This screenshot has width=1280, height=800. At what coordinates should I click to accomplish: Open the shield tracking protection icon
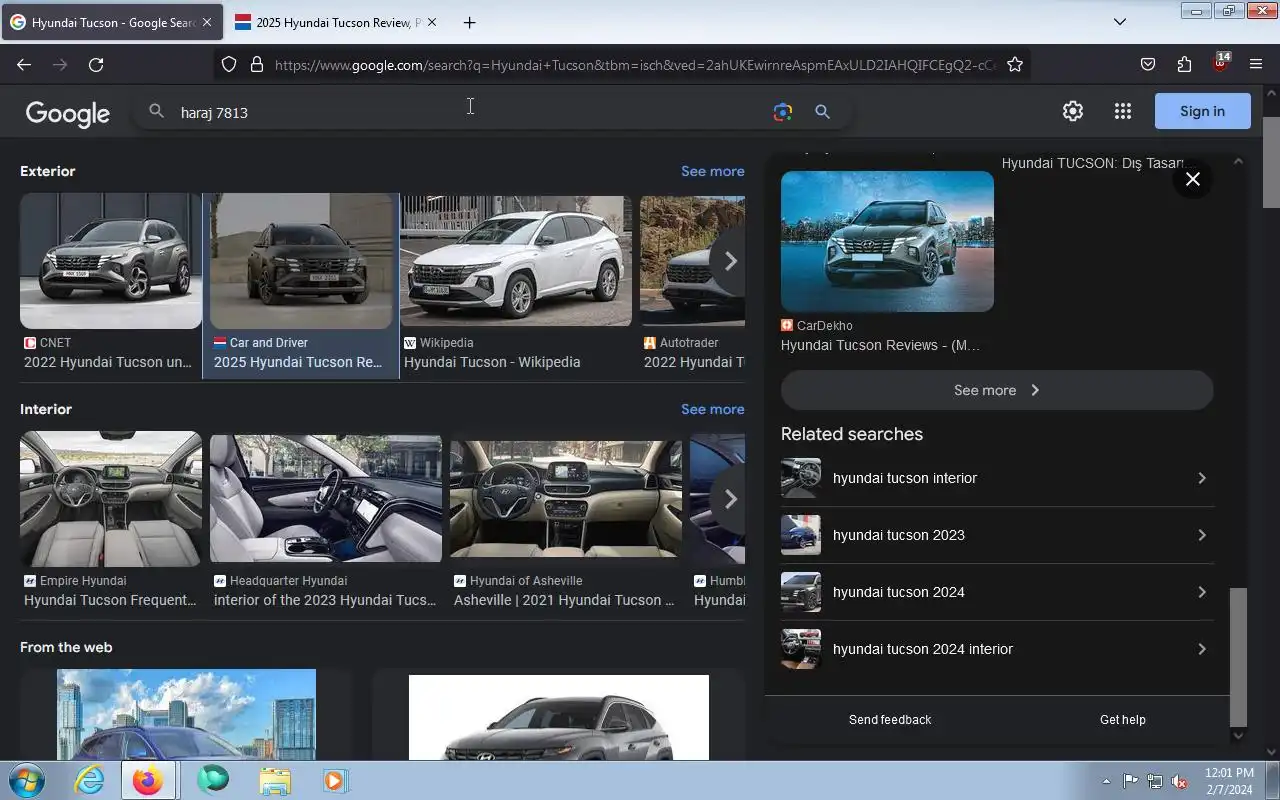point(229,64)
